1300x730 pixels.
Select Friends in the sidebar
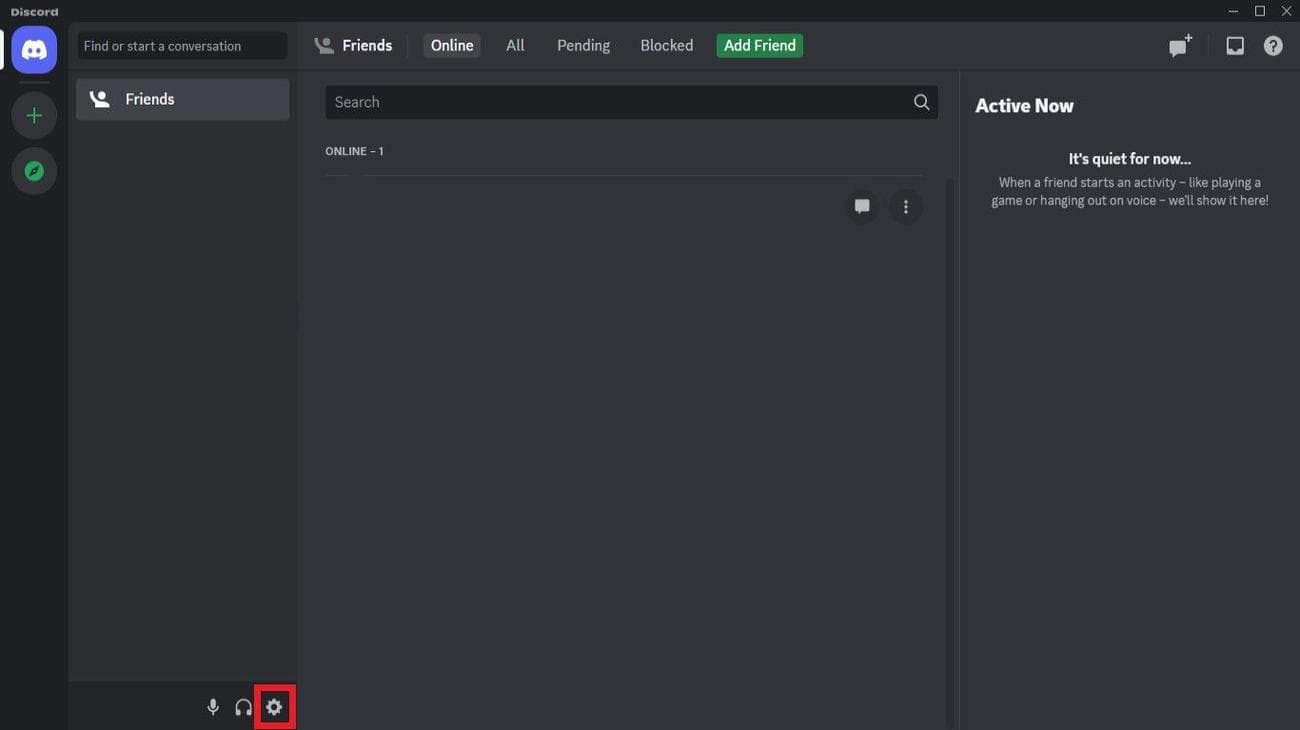183,100
